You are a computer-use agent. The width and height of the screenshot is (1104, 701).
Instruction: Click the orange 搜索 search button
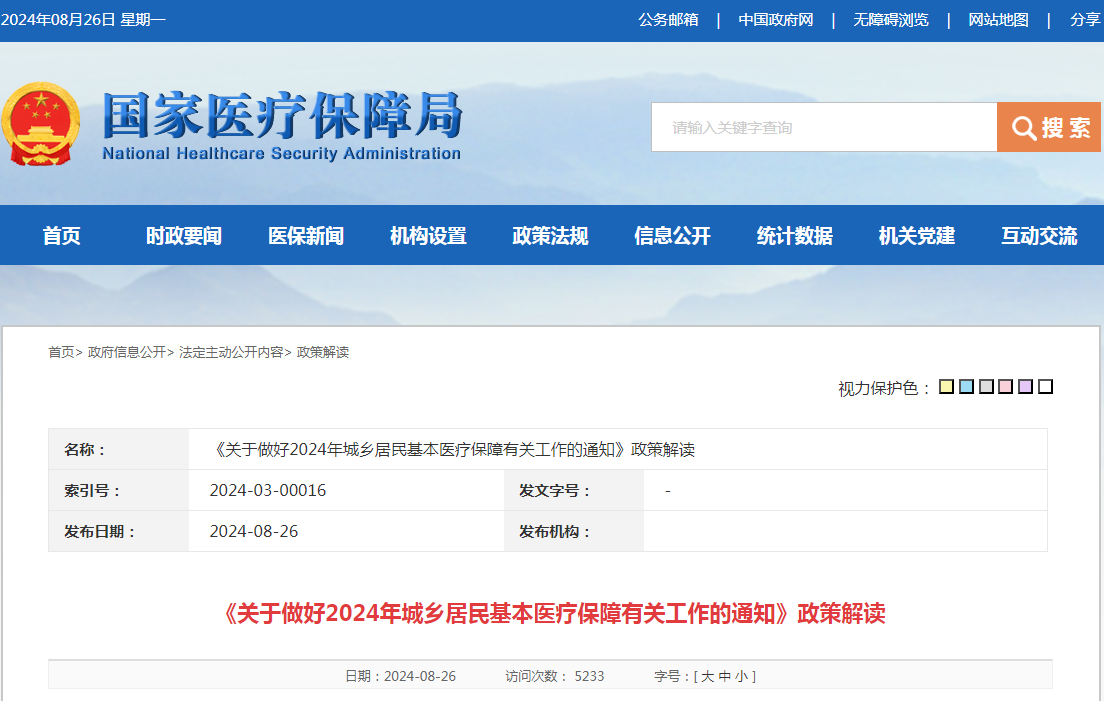coord(1049,127)
